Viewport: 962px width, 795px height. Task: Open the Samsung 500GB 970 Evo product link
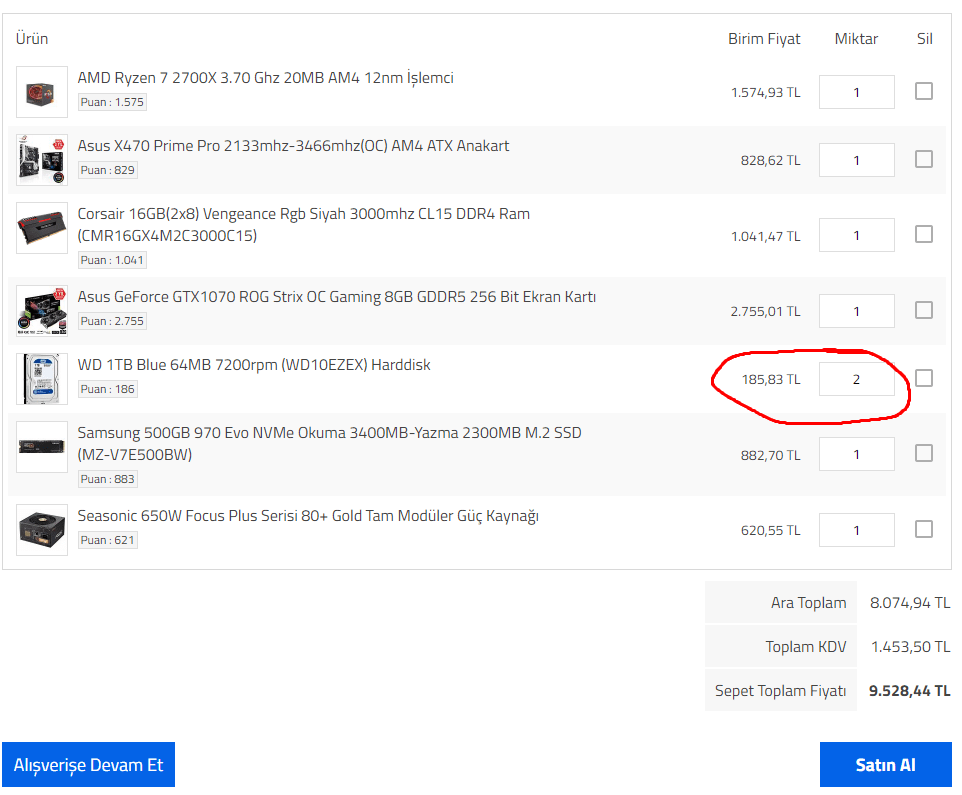pos(329,444)
